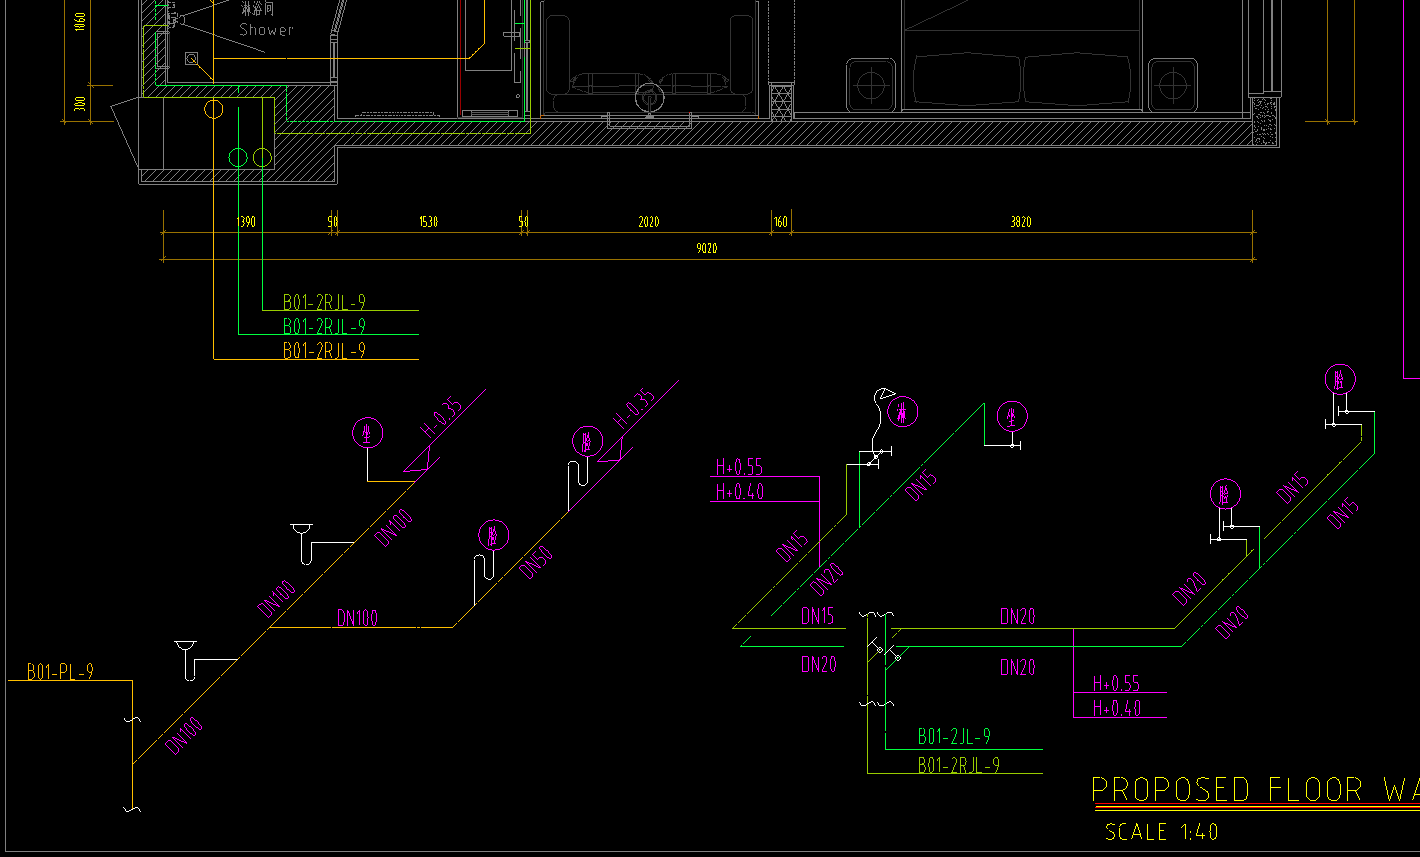Click the "PROPOSED FLOOR" drawing title text

click(1227, 790)
